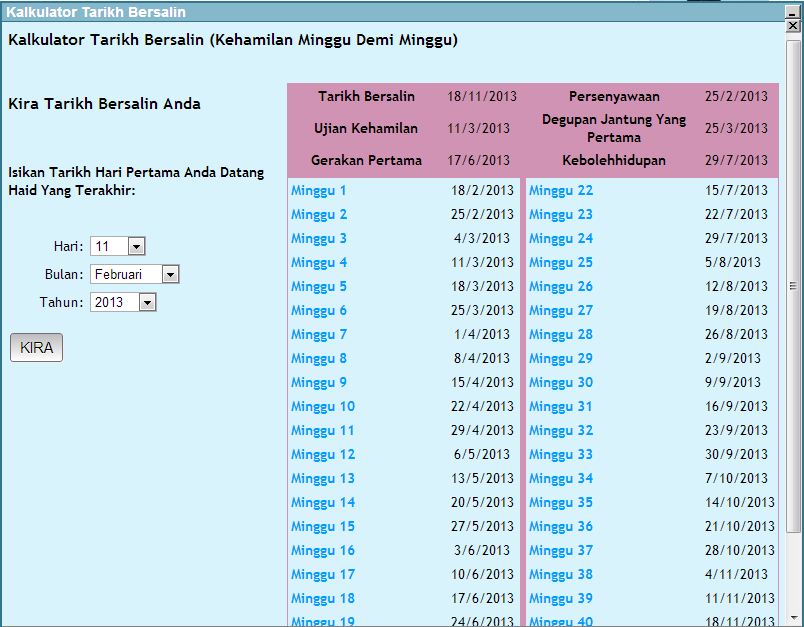Open the Minggu 13 link
This screenshot has height=627, width=804.
pos(323,478)
